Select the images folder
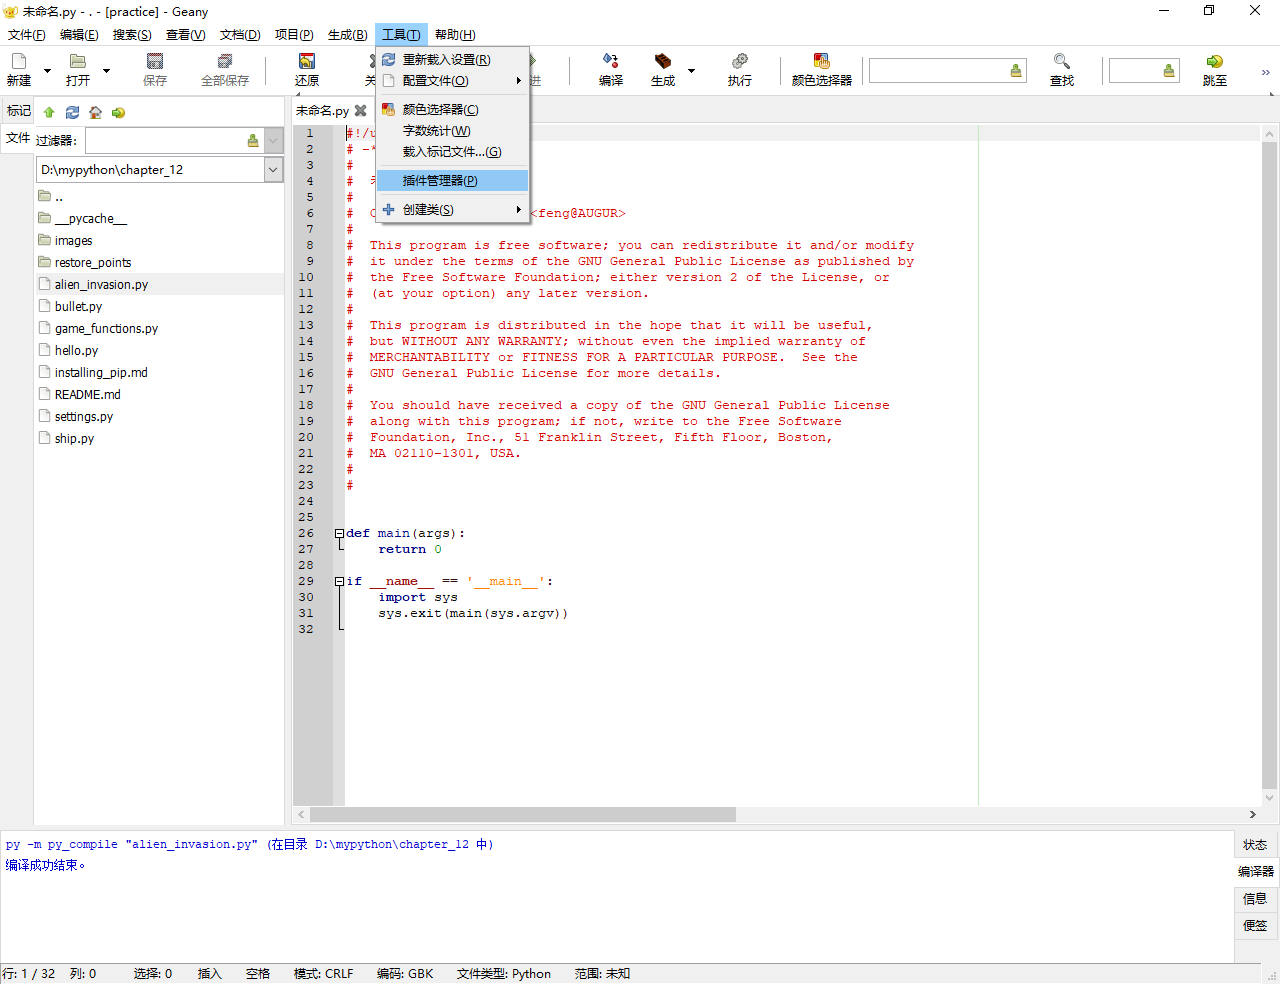This screenshot has width=1280, height=984. point(160,241)
